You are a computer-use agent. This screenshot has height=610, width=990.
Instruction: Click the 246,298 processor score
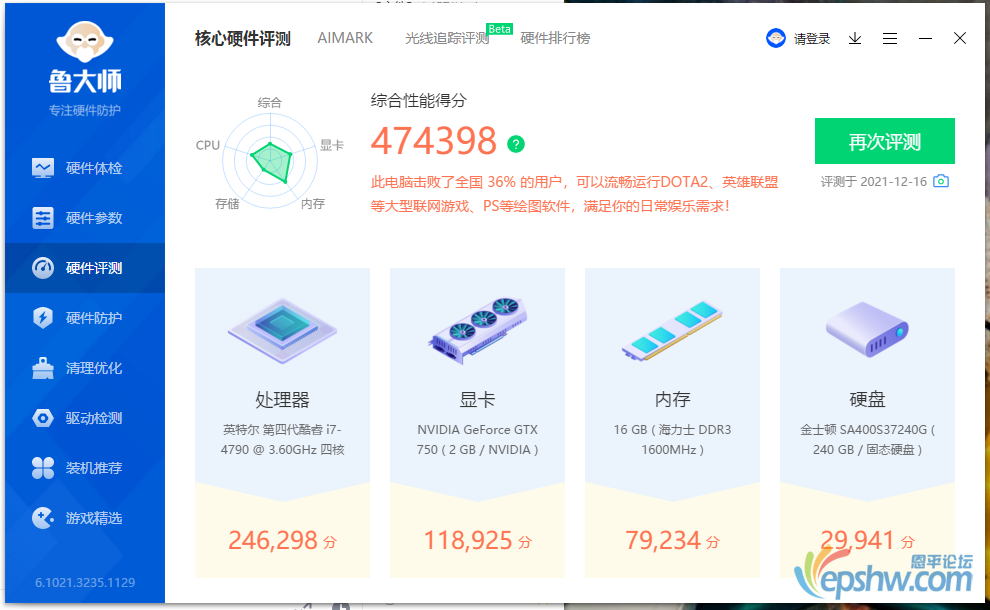coord(273,540)
